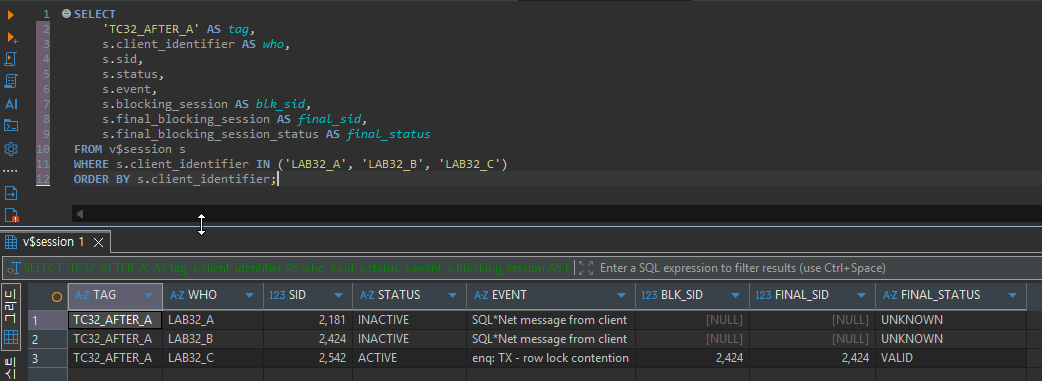Select LAB32_B cell in WHO column
The height and width of the screenshot is (381, 1042).
[213, 339]
